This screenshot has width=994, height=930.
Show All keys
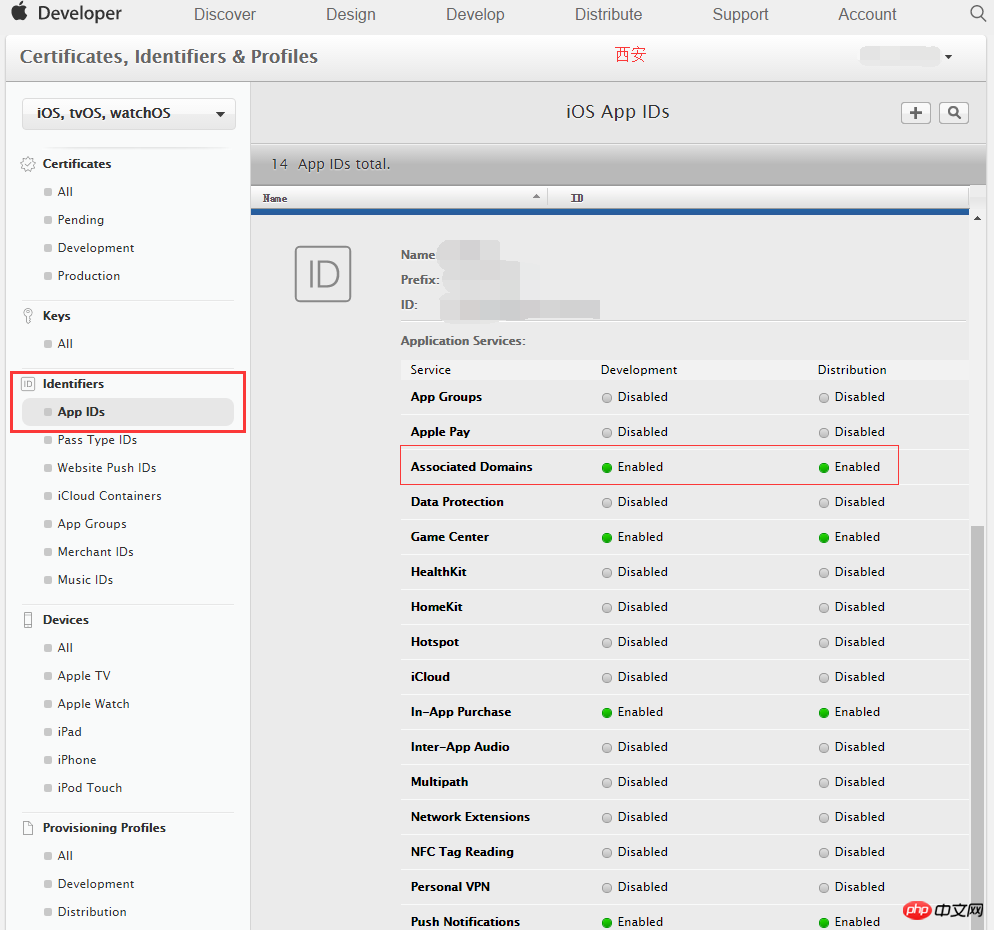click(65, 344)
